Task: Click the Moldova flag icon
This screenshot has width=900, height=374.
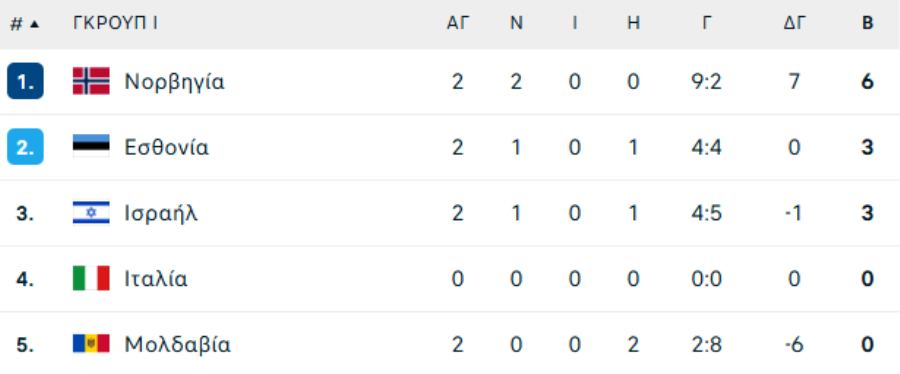Action: pos(91,345)
